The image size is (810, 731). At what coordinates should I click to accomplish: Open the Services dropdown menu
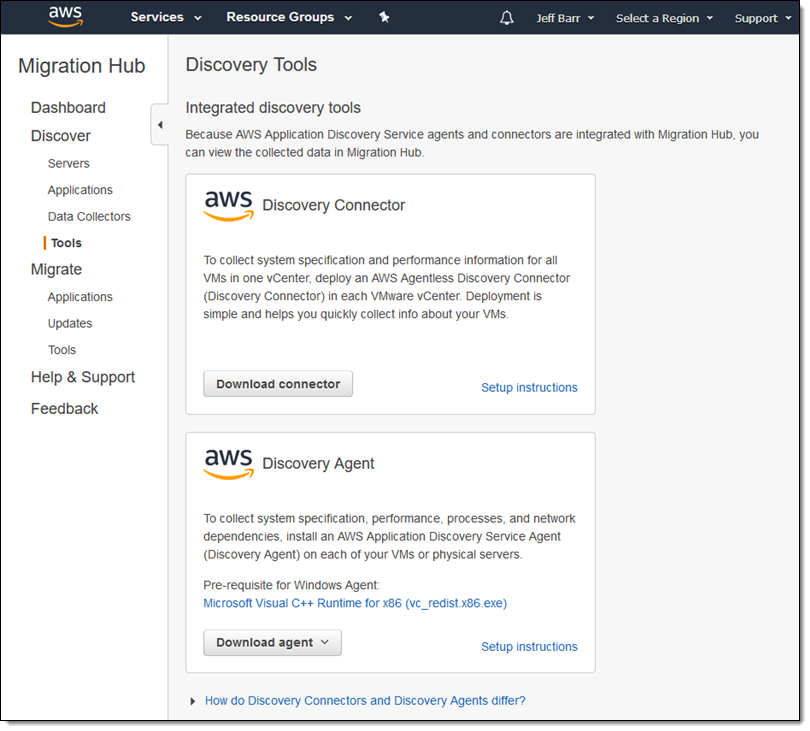tap(166, 18)
